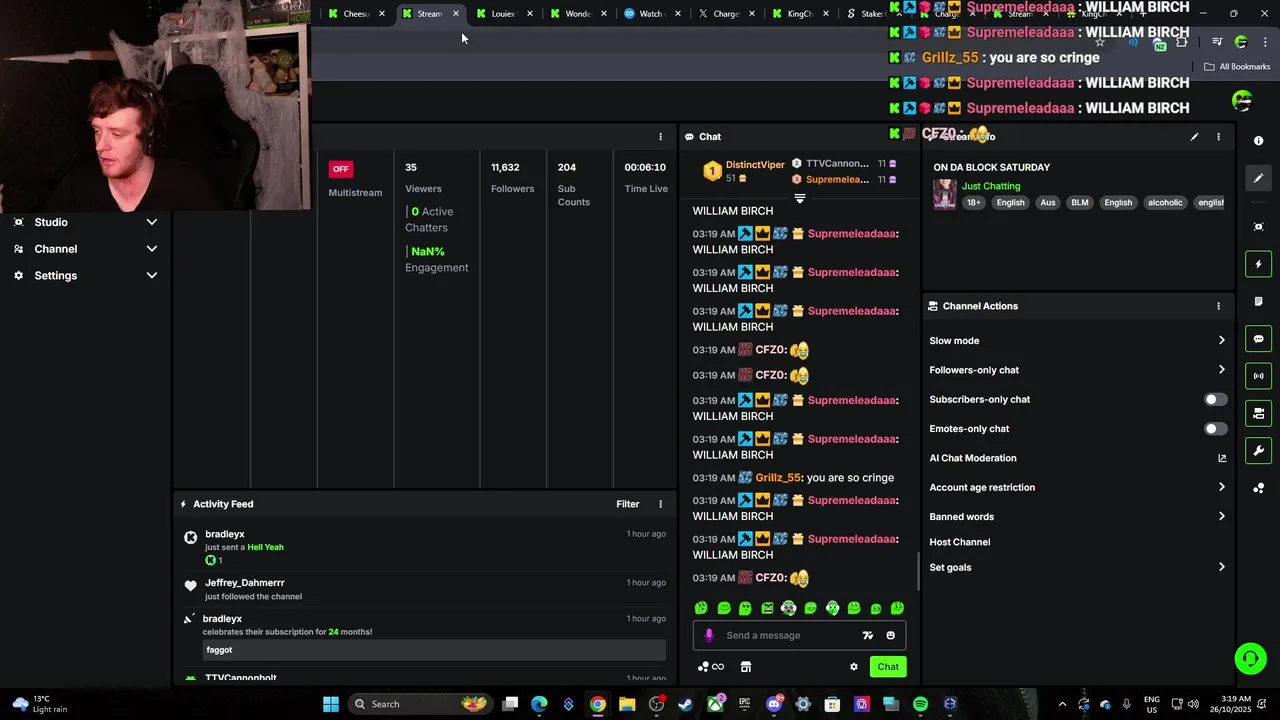Click the translate icon in message box
Viewport: 1280px width, 720px height.
(x=867, y=635)
